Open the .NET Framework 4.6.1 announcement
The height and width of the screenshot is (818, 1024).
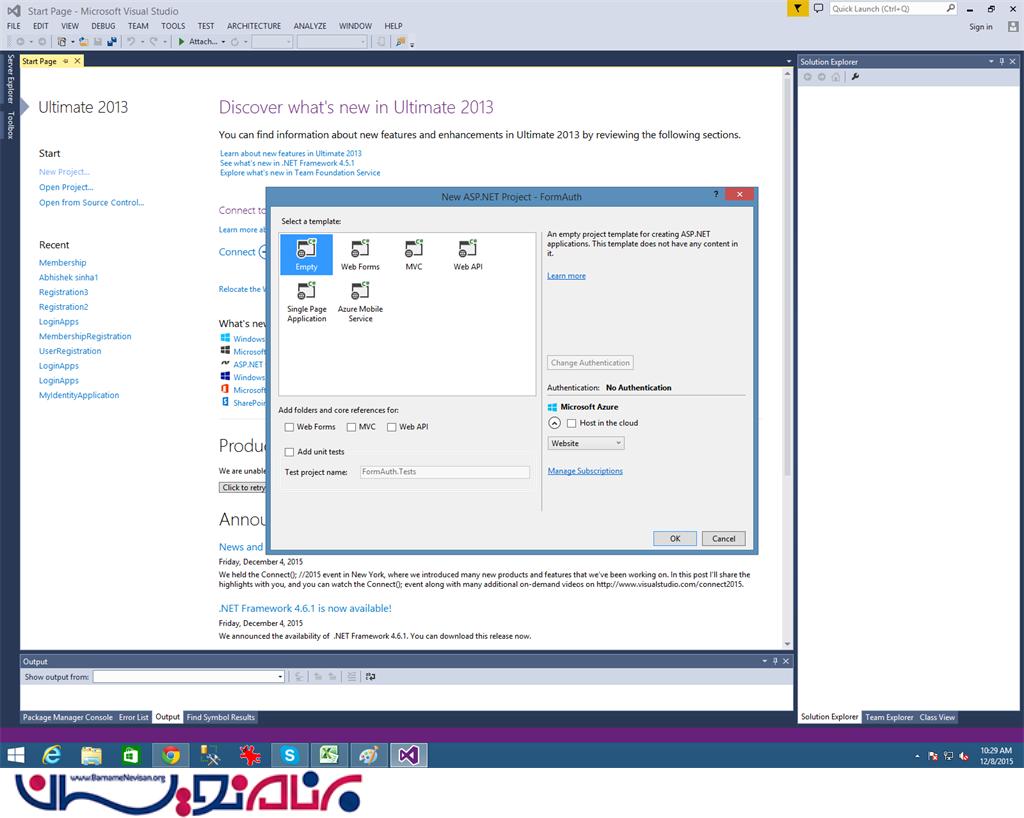[305, 608]
